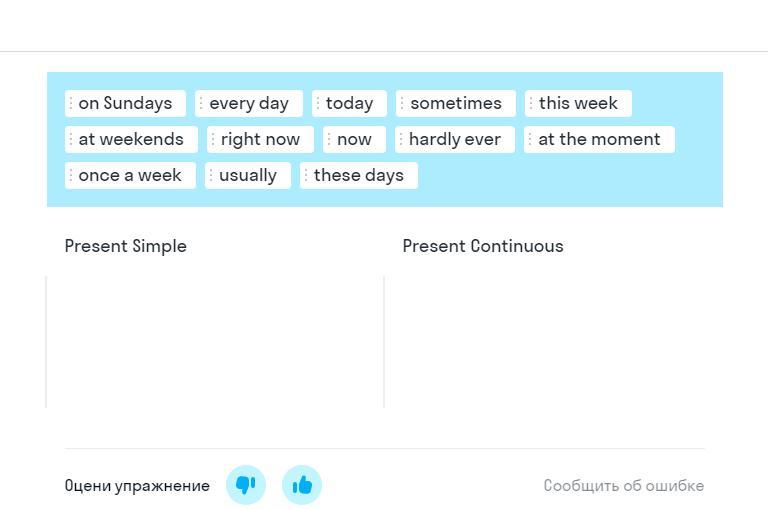768x510 pixels.
Task: Select the 'this week' chip
Action: [x=578, y=103]
